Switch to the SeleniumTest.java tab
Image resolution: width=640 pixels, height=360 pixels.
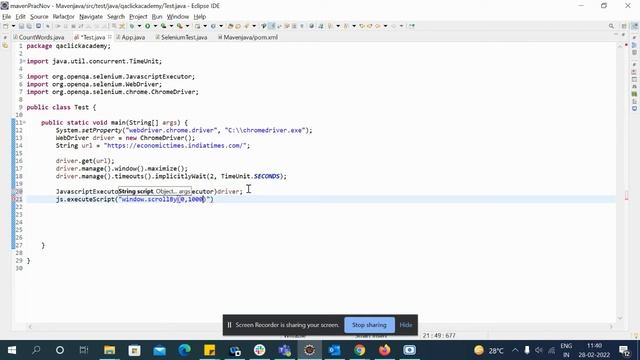coord(181,37)
